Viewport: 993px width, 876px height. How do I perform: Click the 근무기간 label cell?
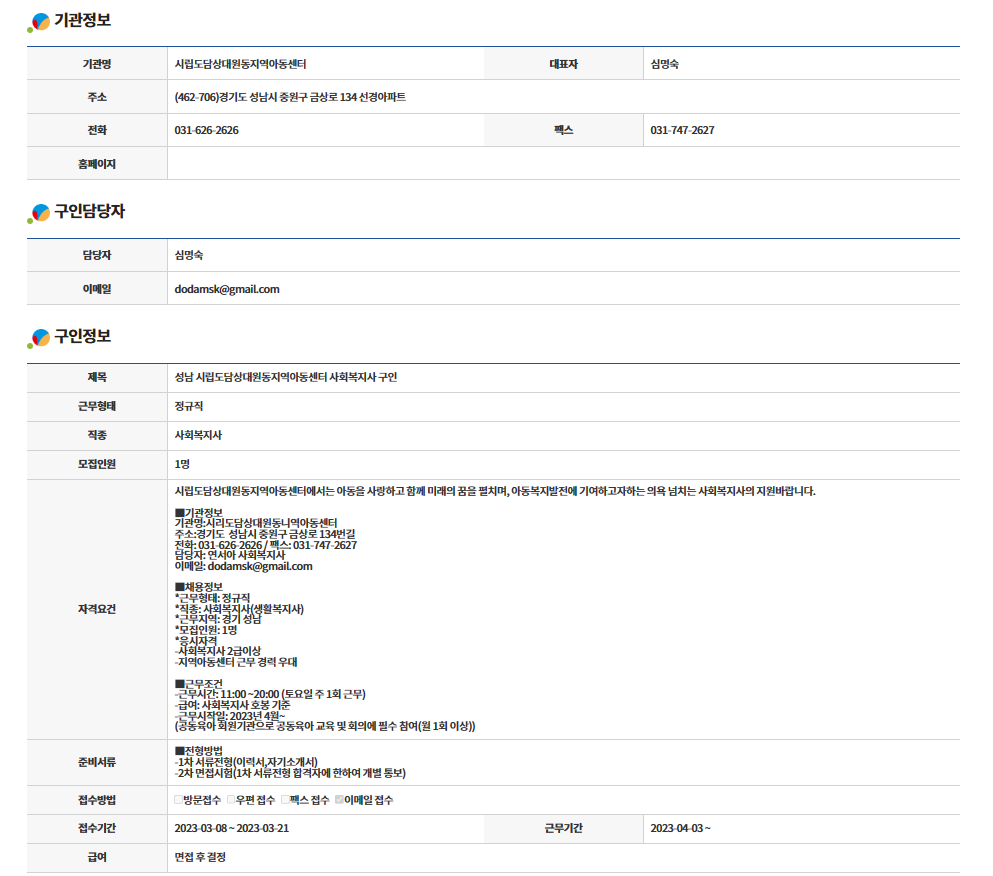564,828
